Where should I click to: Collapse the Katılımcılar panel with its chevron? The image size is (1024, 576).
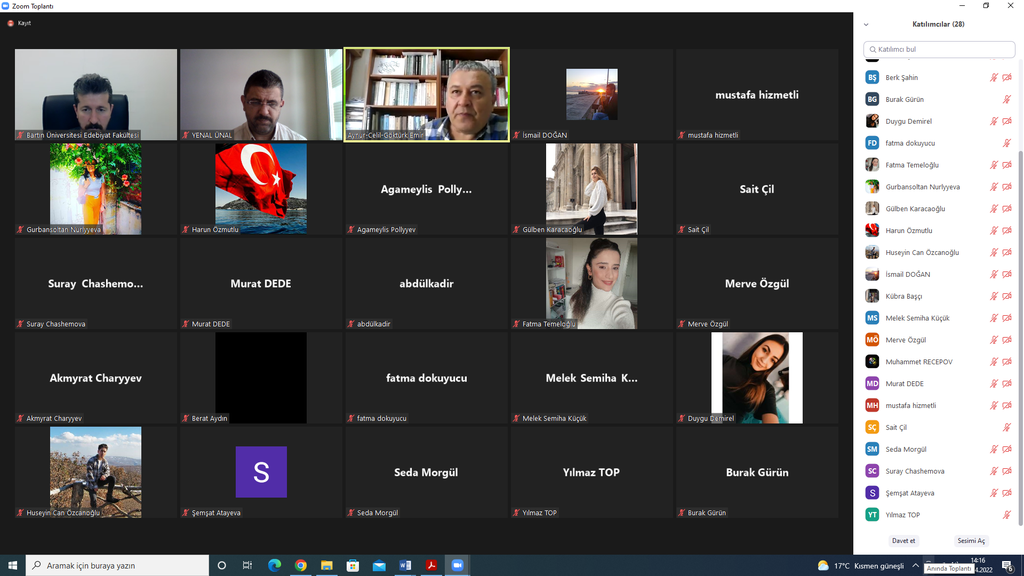coord(866,25)
